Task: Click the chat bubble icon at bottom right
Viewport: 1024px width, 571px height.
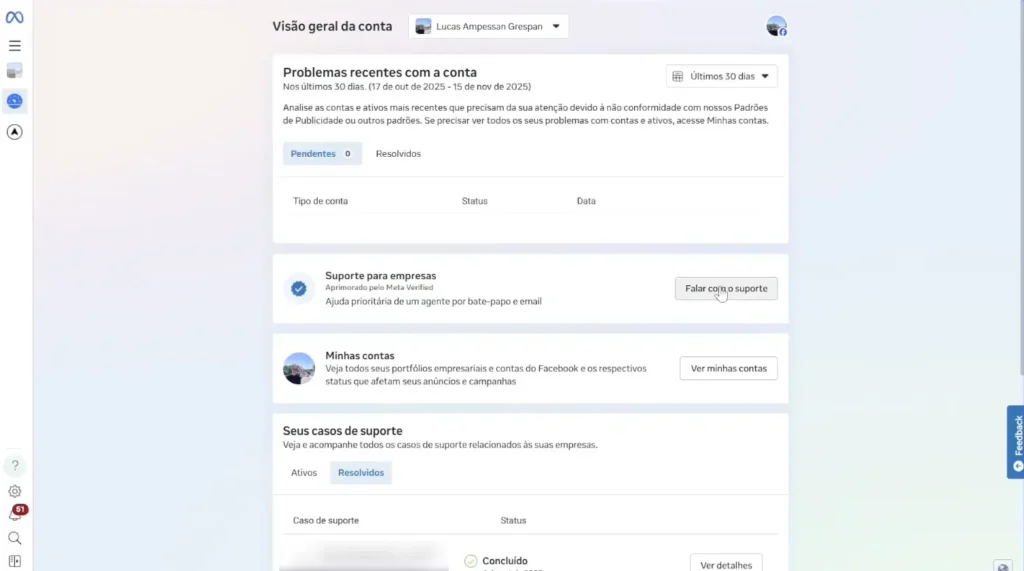Action: (1003, 566)
